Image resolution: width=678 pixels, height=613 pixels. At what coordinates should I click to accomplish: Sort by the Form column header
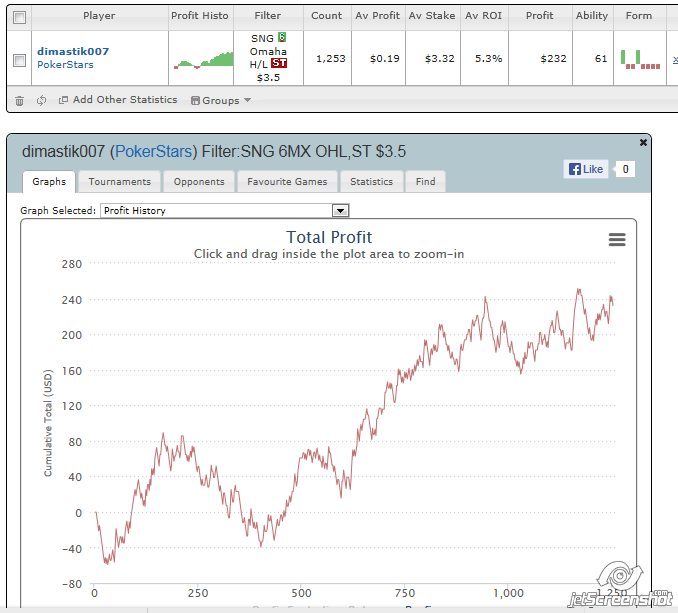639,16
